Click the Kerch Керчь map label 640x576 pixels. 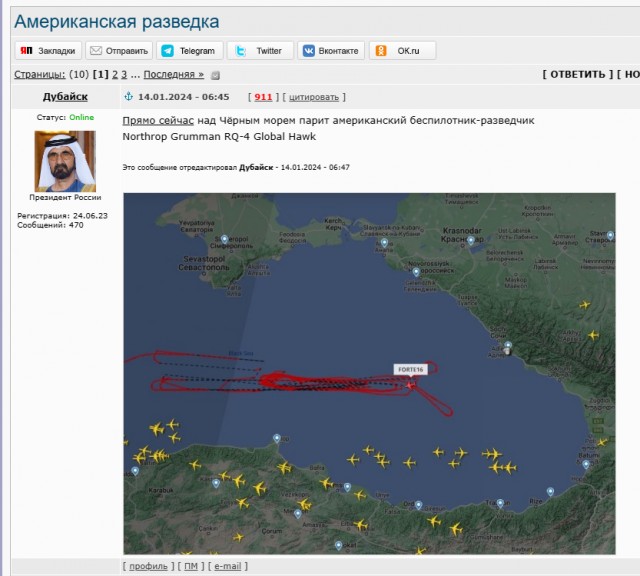[x=333, y=224]
